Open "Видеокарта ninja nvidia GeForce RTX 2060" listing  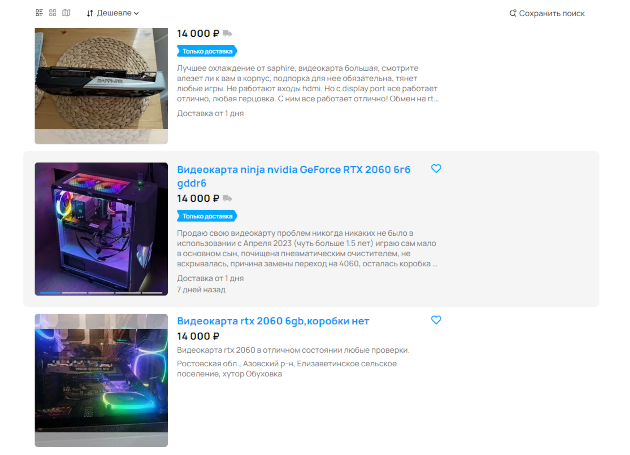pos(294,176)
